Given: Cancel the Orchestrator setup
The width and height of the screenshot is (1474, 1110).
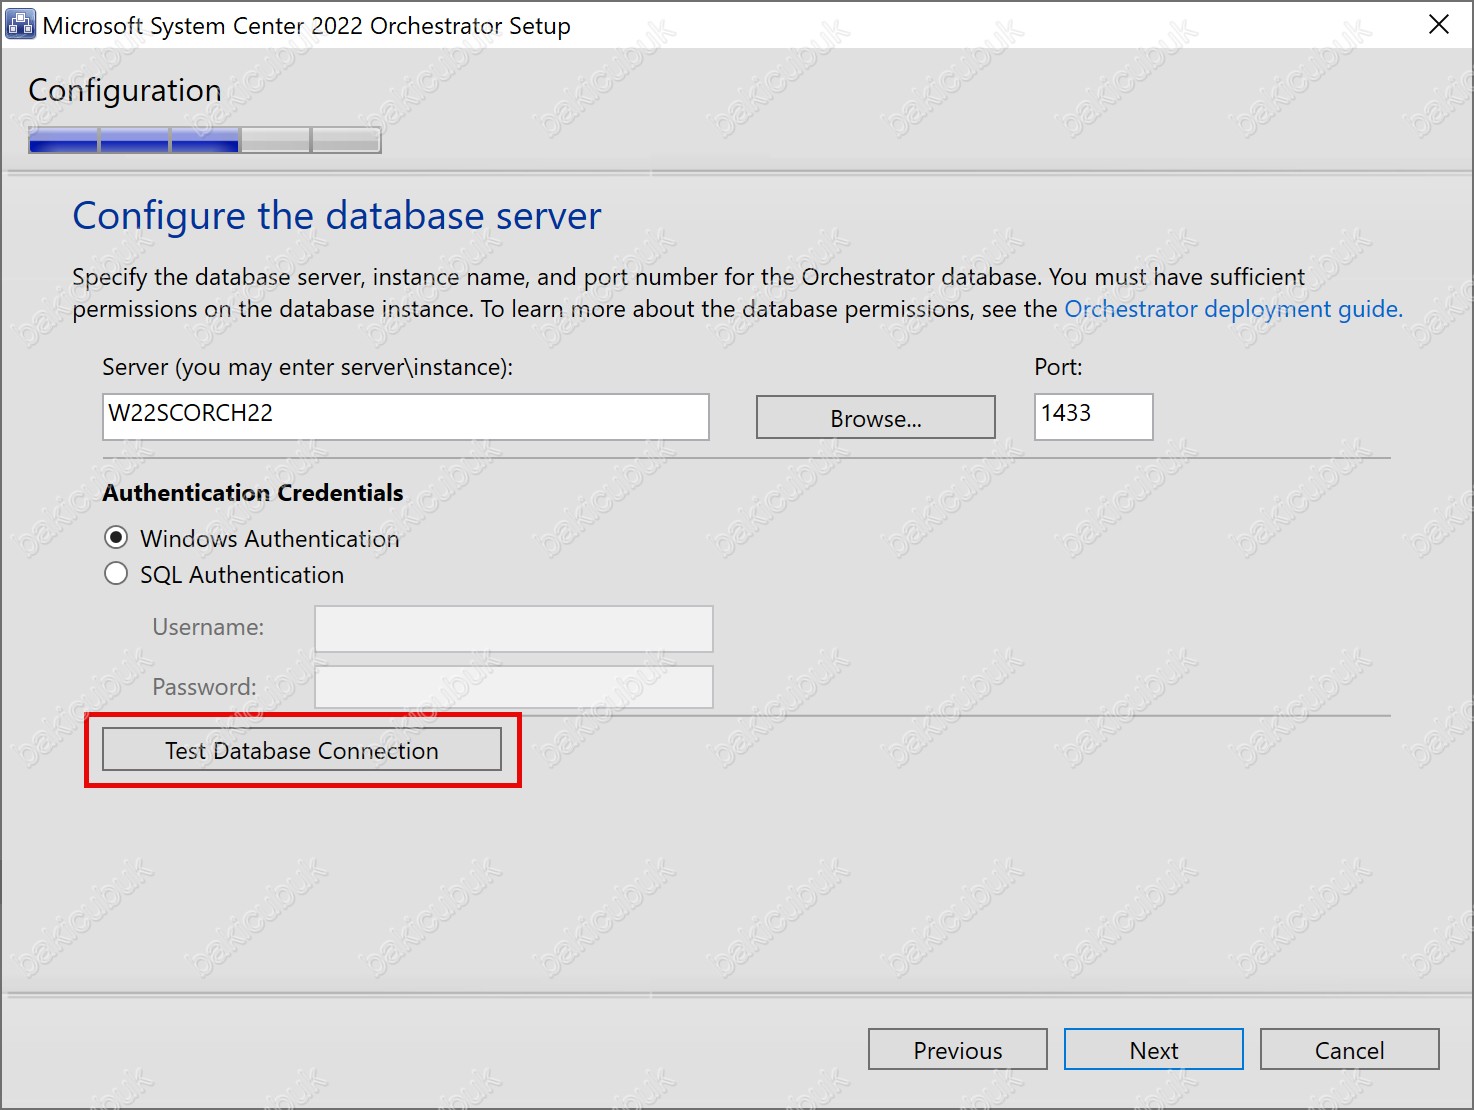Looking at the screenshot, I should [1350, 1050].
